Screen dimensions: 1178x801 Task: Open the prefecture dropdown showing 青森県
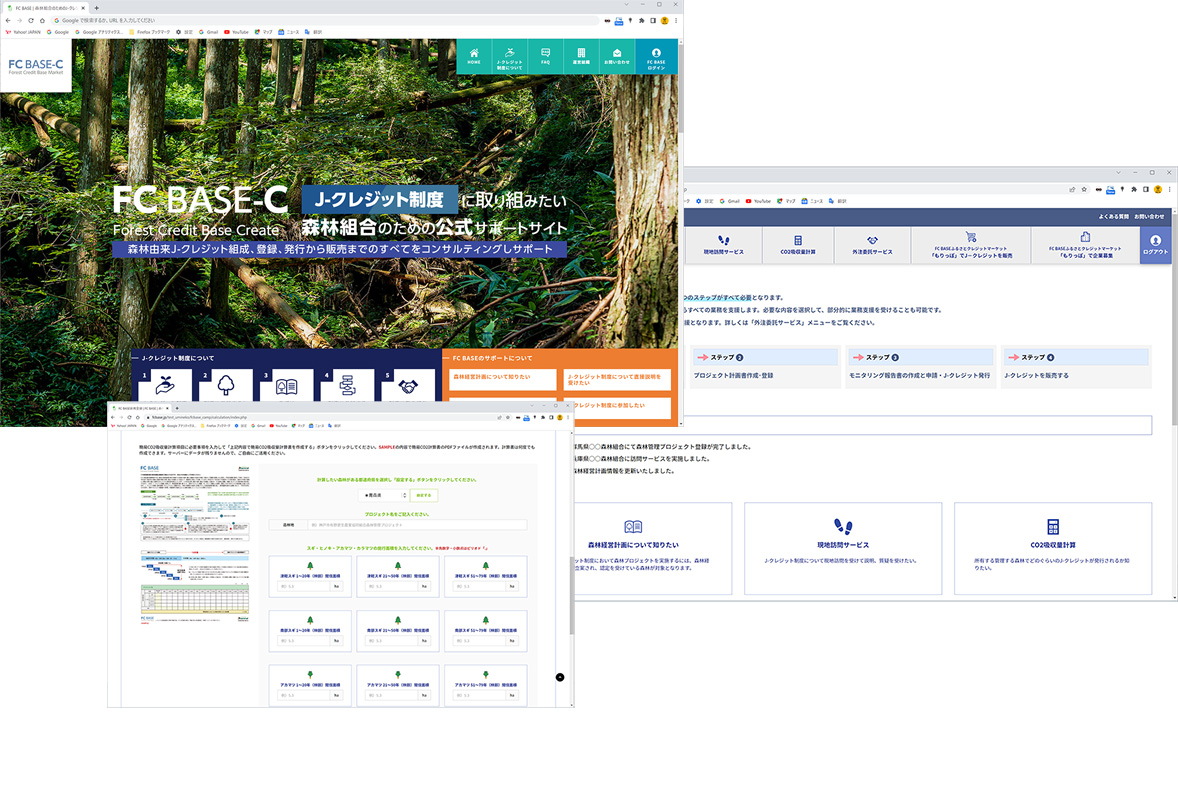coord(384,495)
